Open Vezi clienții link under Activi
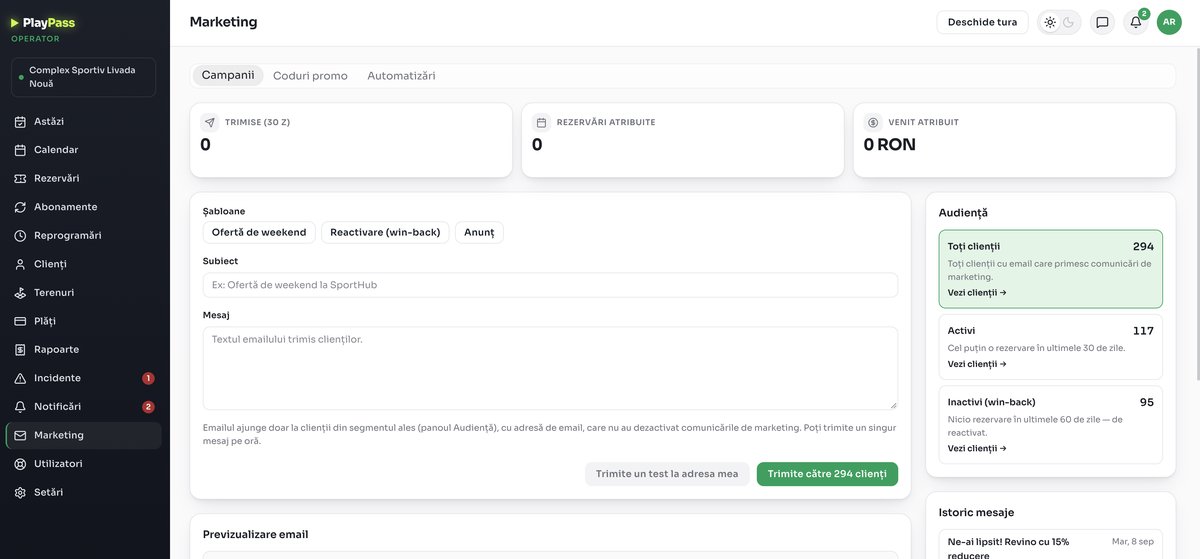This screenshot has width=1200, height=559. 977,364
